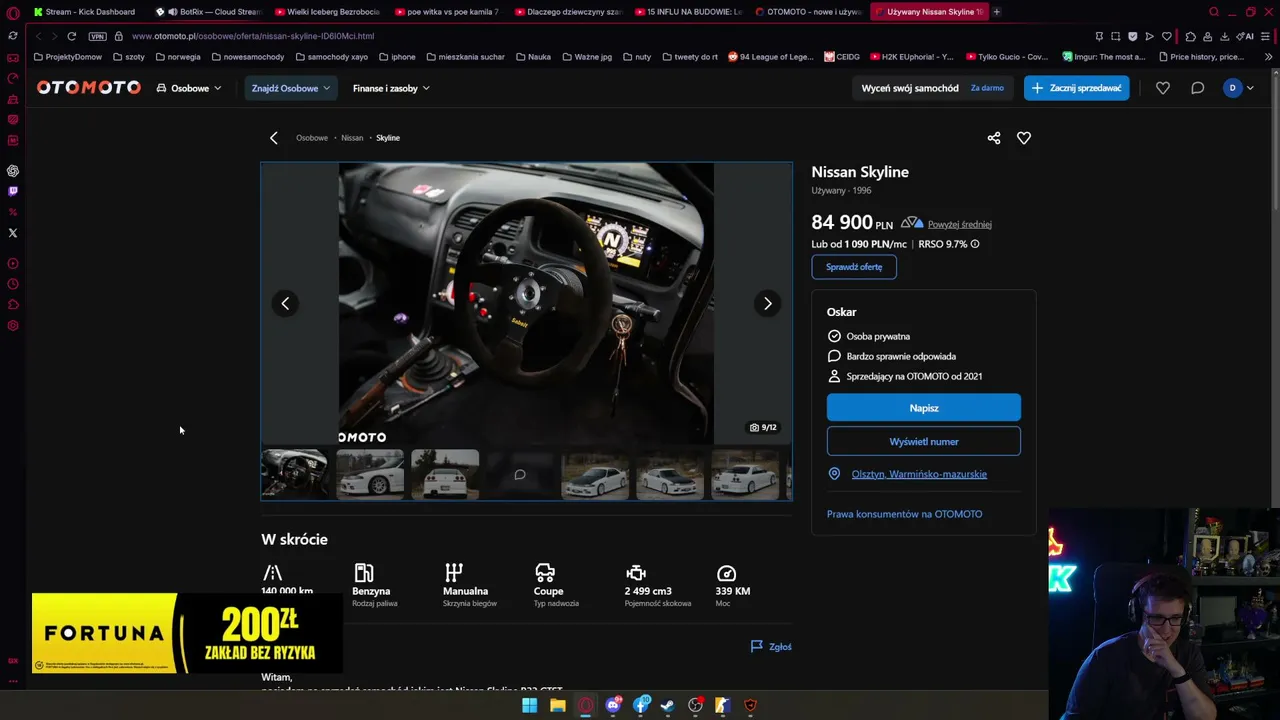Open File Explorer from the taskbar
Image resolution: width=1280 pixels, height=720 pixels.
(x=558, y=705)
